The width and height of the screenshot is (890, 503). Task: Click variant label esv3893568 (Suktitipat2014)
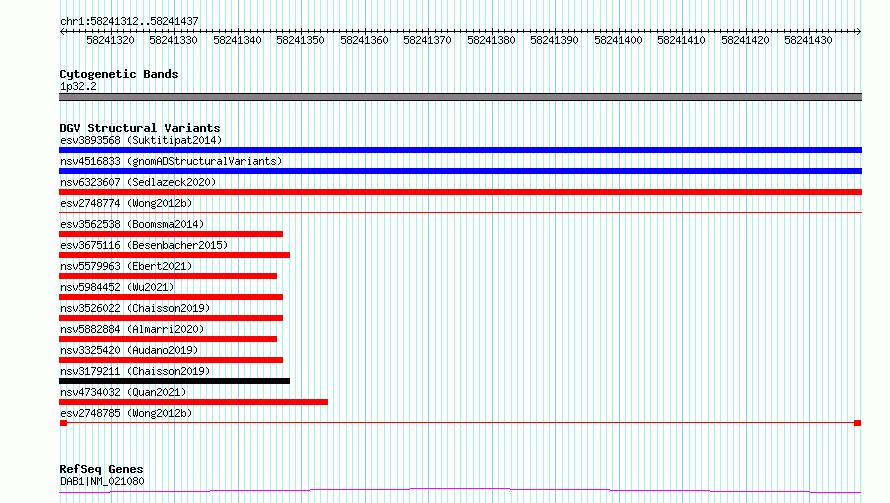click(141, 140)
